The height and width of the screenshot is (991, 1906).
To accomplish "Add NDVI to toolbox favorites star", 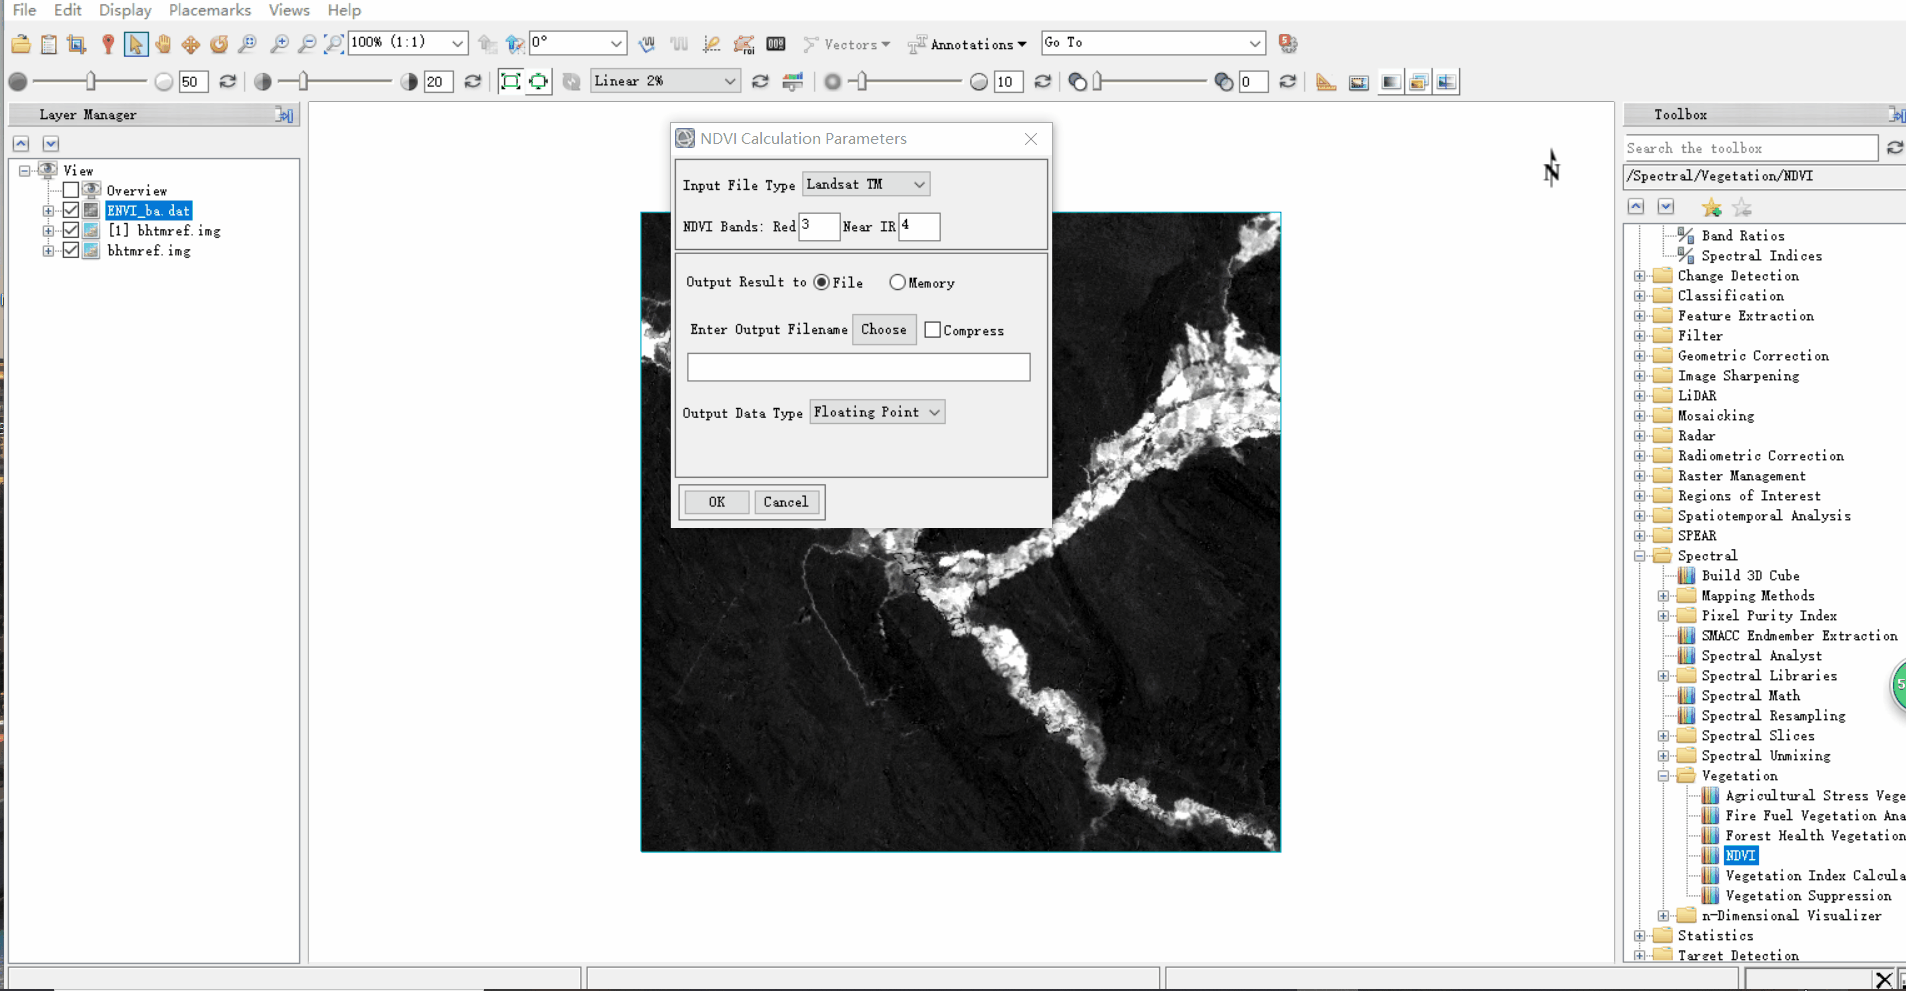I will [1712, 207].
